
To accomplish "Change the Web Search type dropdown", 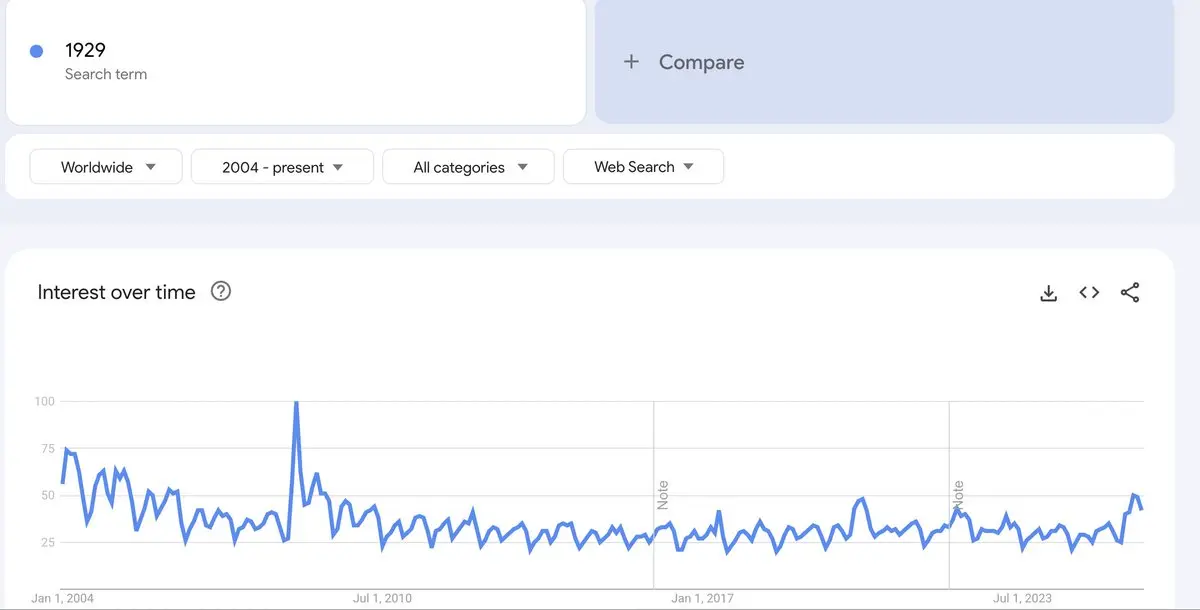I will (x=643, y=167).
